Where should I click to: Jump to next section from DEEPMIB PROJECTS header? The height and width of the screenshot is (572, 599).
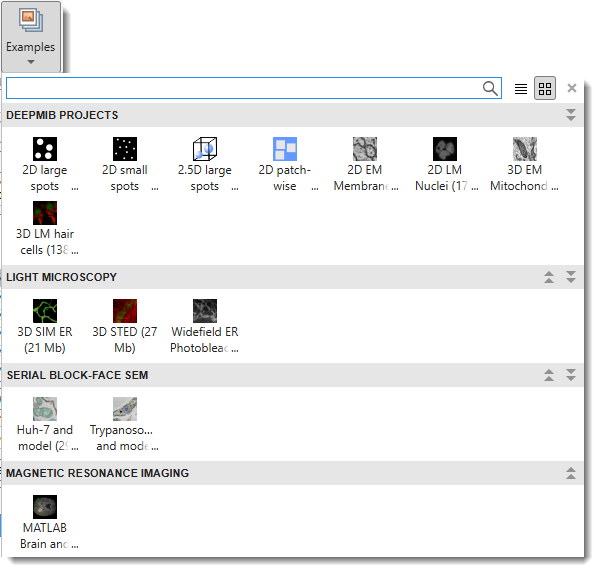(571, 115)
